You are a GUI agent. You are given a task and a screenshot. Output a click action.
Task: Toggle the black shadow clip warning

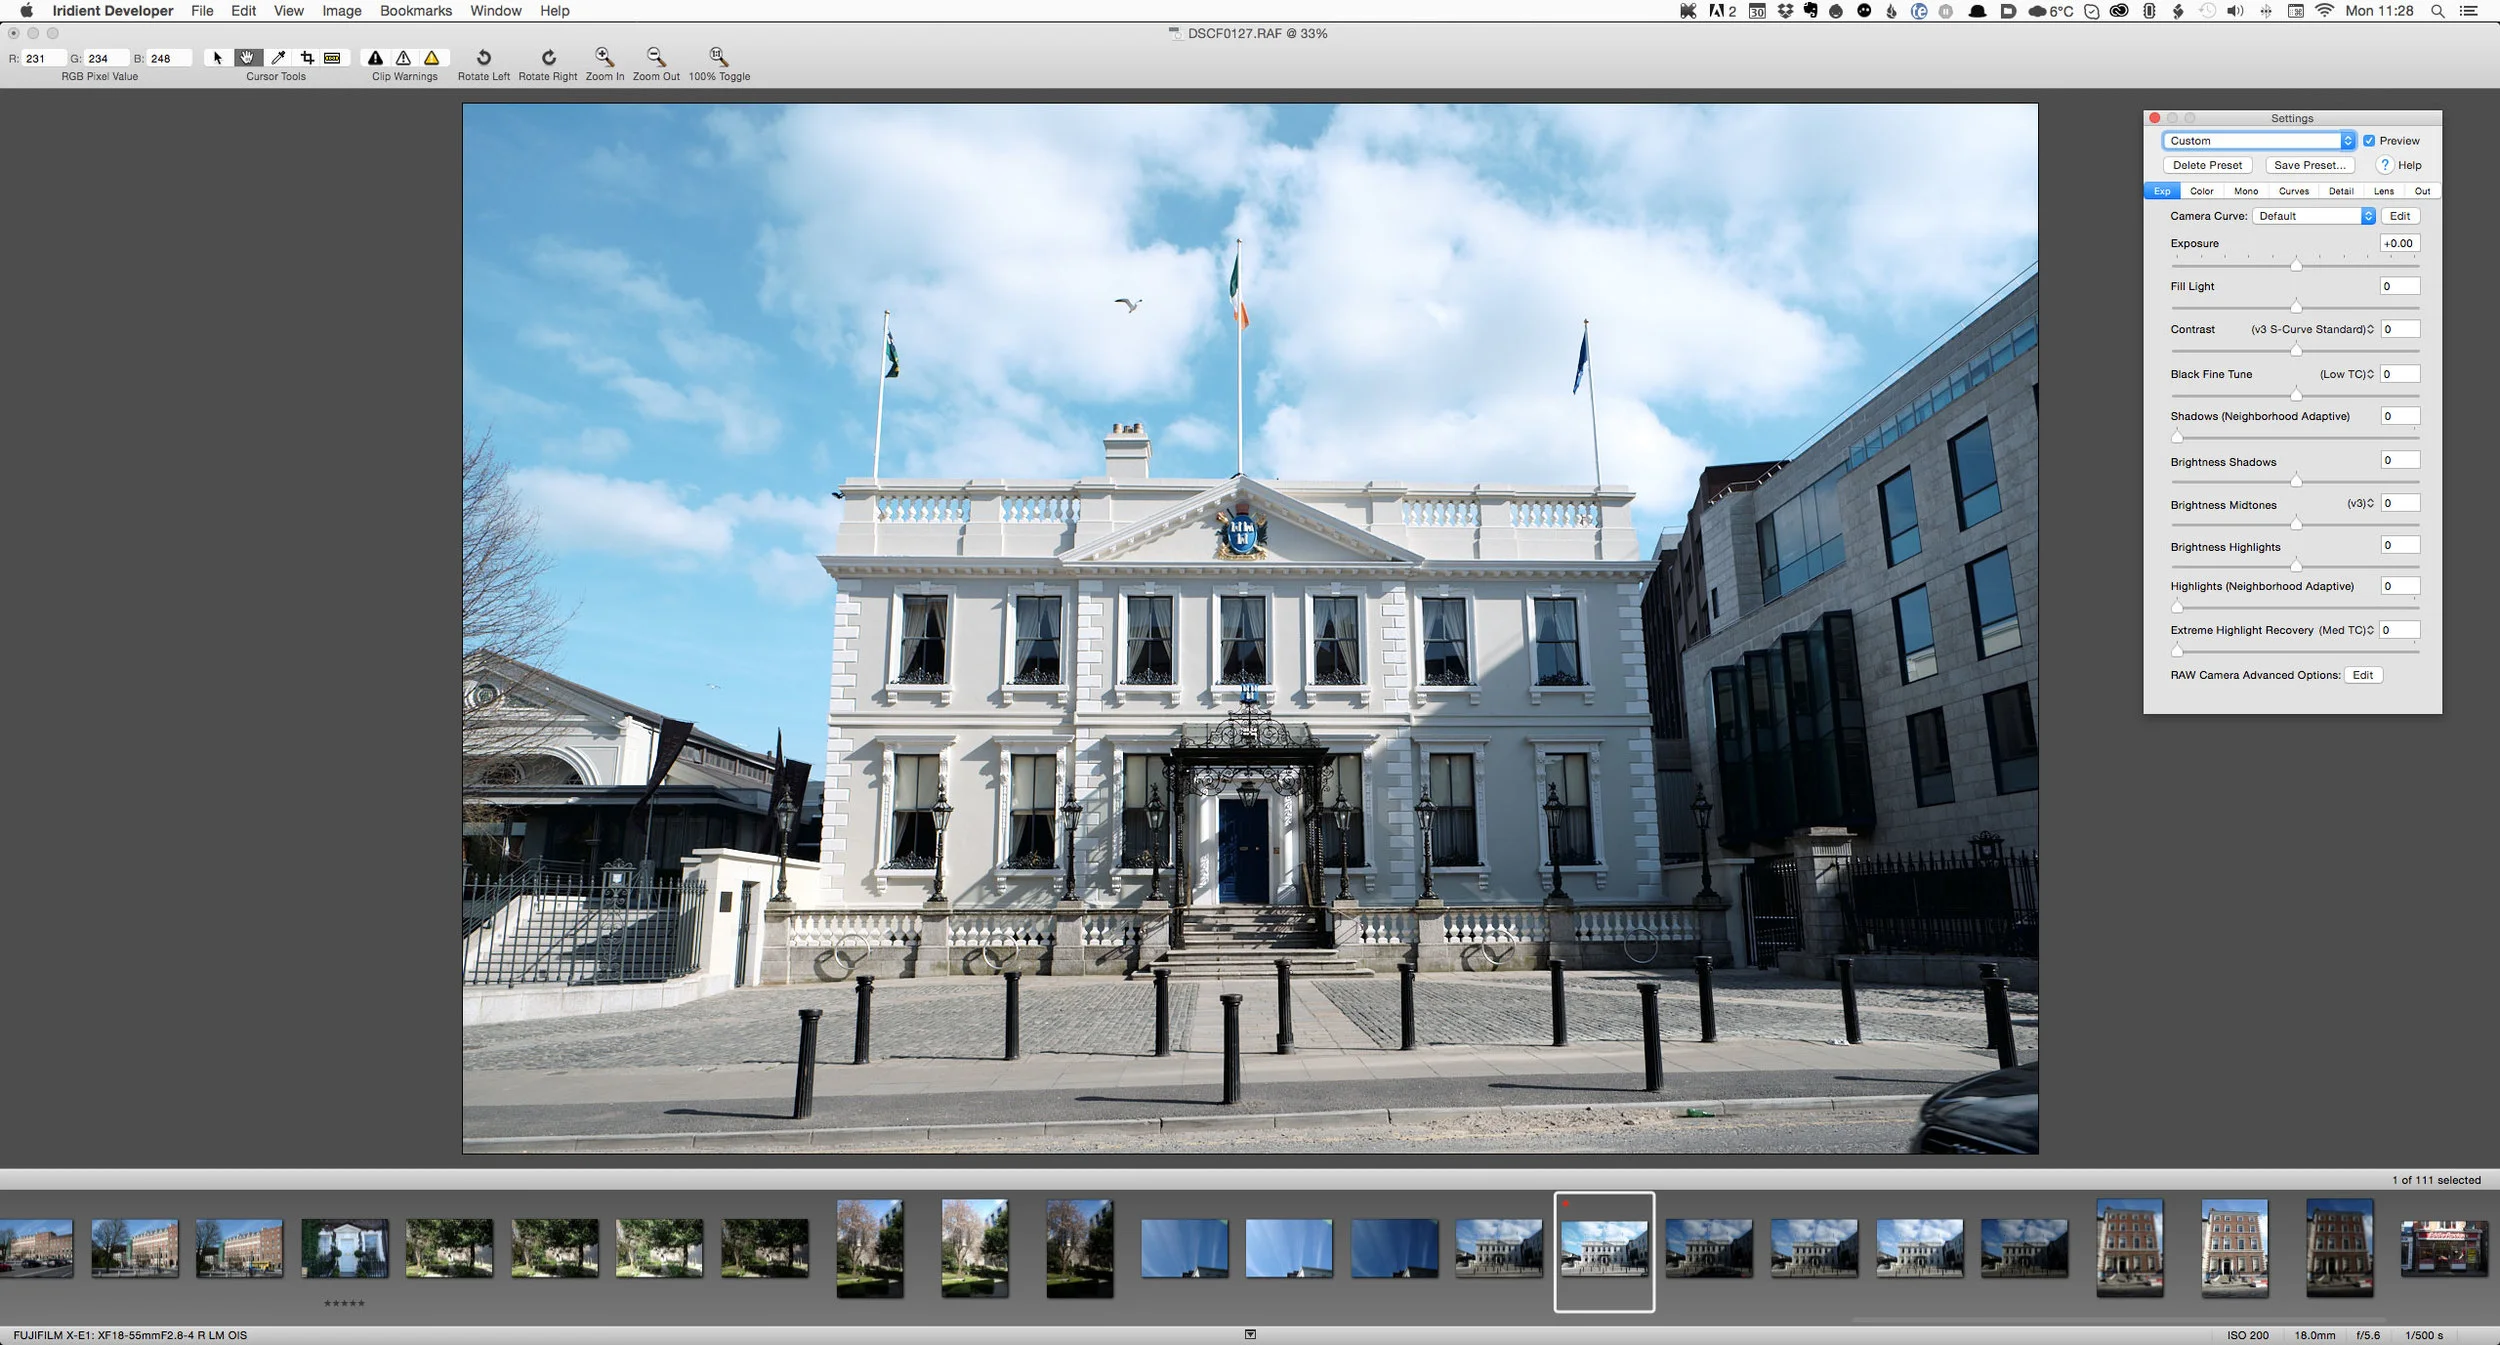[x=377, y=58]
